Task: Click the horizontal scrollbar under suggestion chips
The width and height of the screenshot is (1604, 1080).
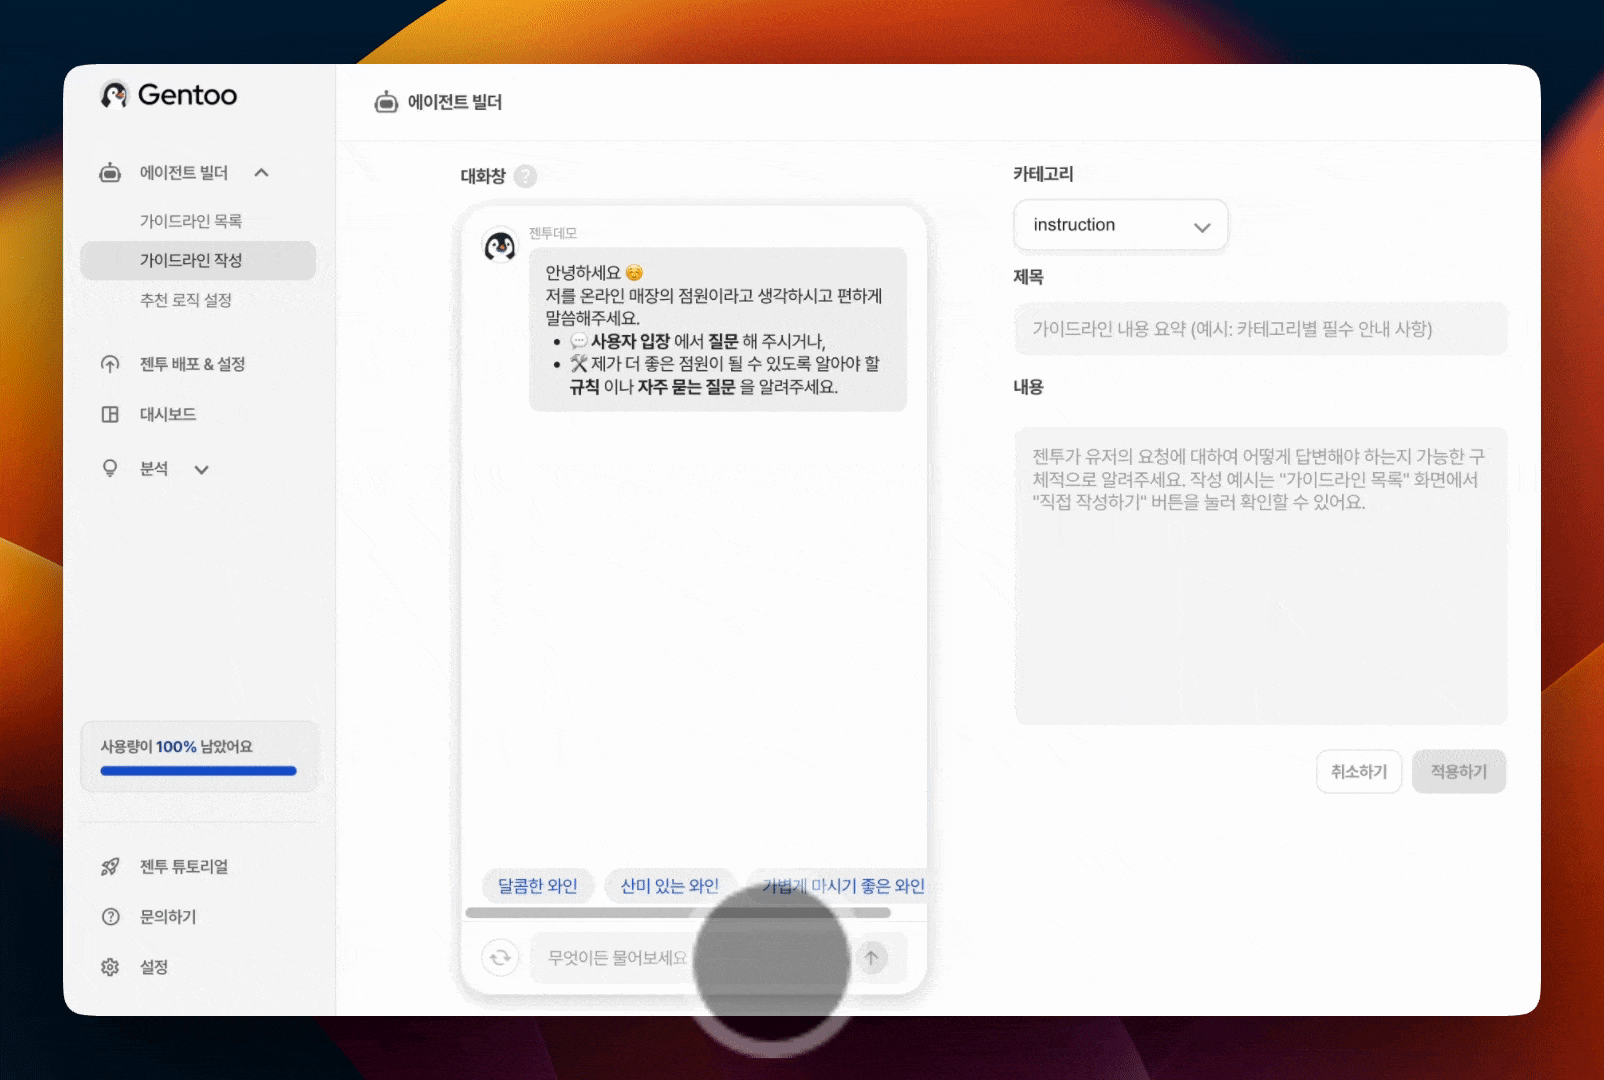Action: point(677,912)
